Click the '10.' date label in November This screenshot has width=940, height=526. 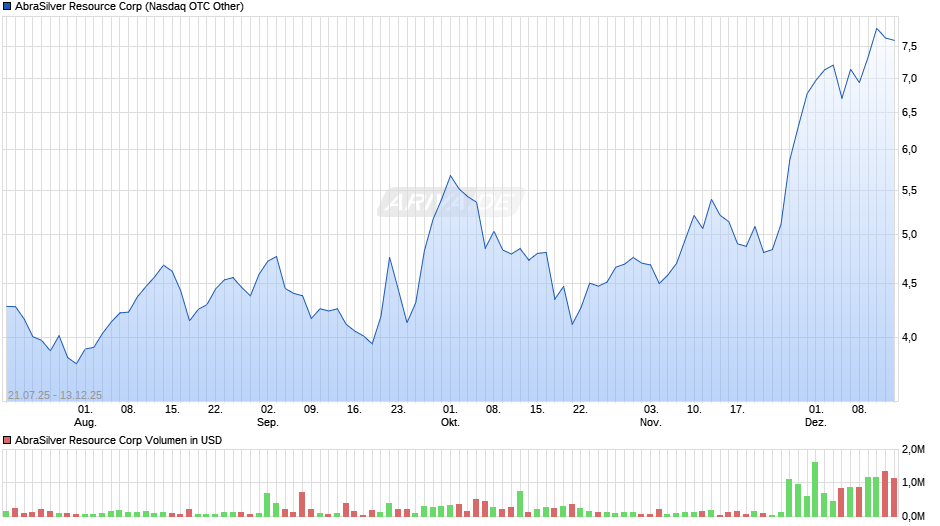coord(694,410)
